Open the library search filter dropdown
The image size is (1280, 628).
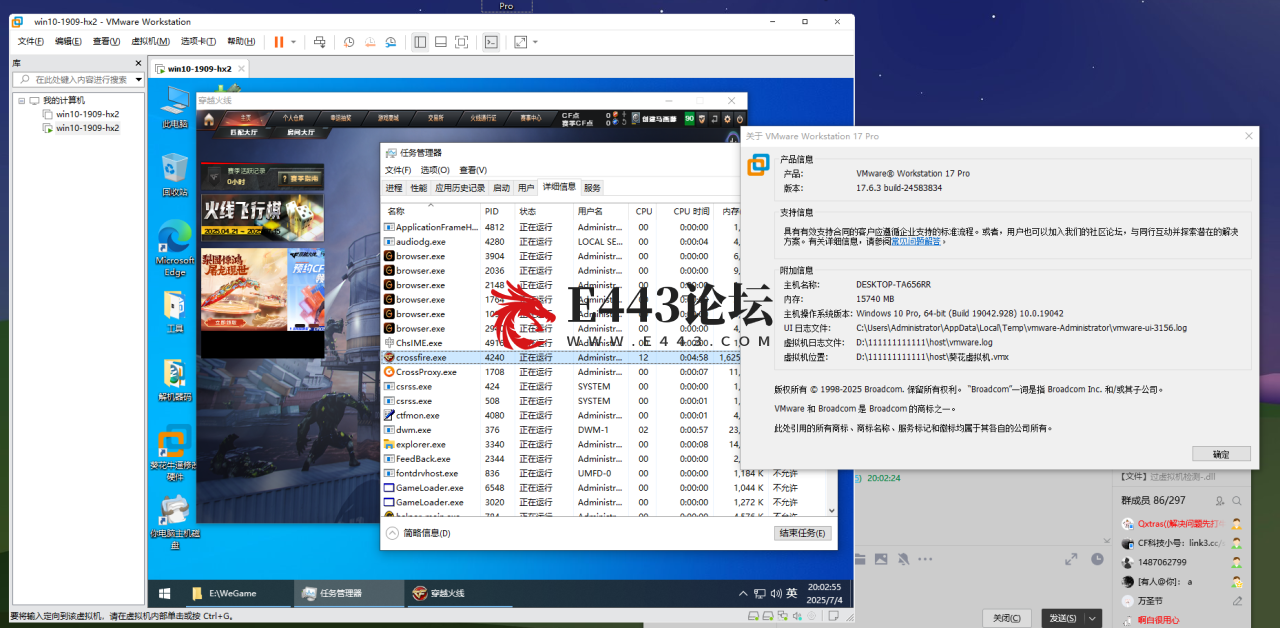pos(138,79)
